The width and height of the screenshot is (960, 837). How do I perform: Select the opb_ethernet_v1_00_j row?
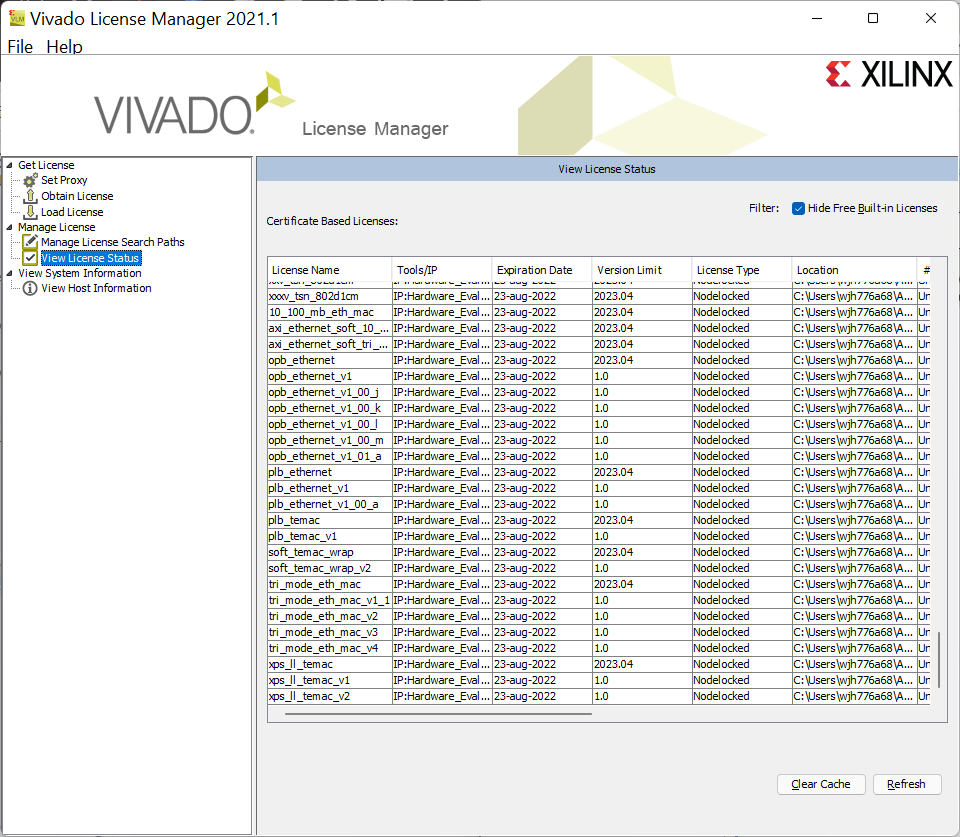tap(599, 392)
